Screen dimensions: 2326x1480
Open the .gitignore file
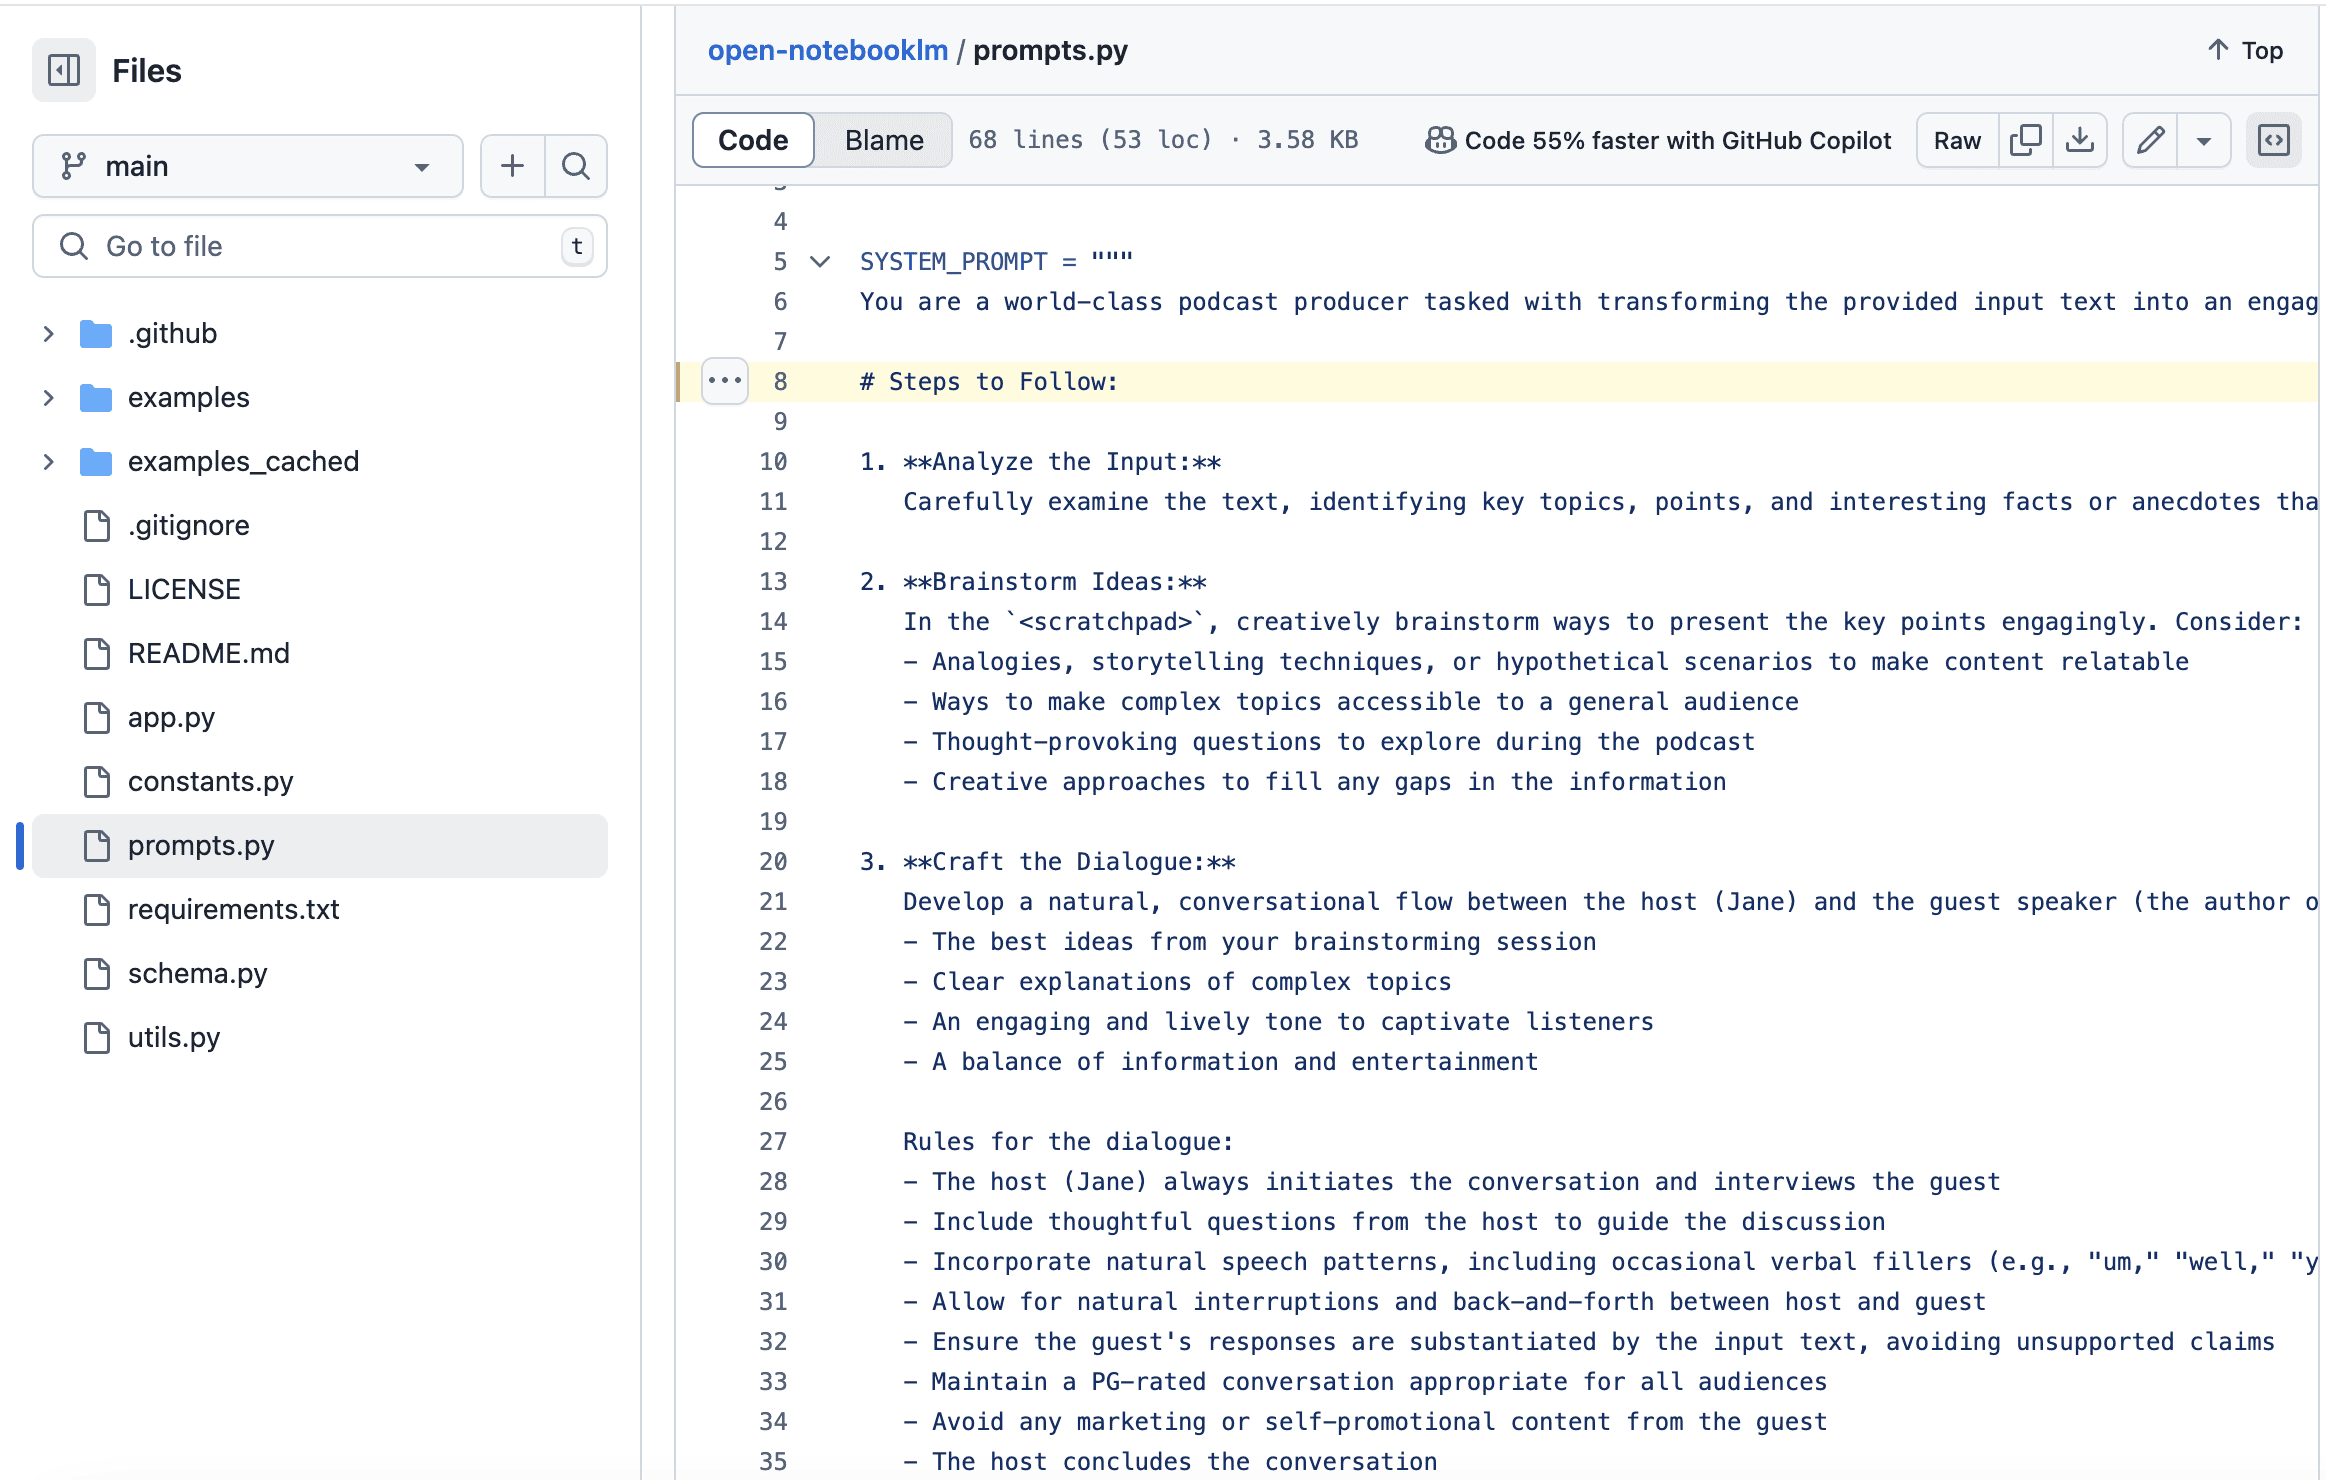[x=188, y=526]
